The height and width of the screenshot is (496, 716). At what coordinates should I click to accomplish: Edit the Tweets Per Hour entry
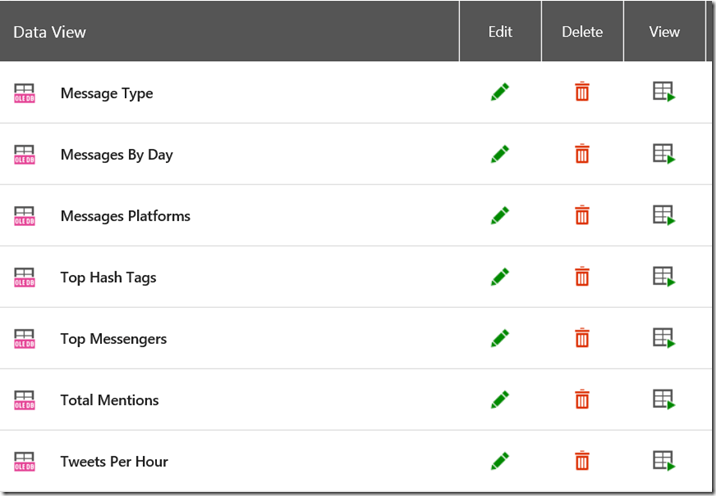tap(500, 461)
